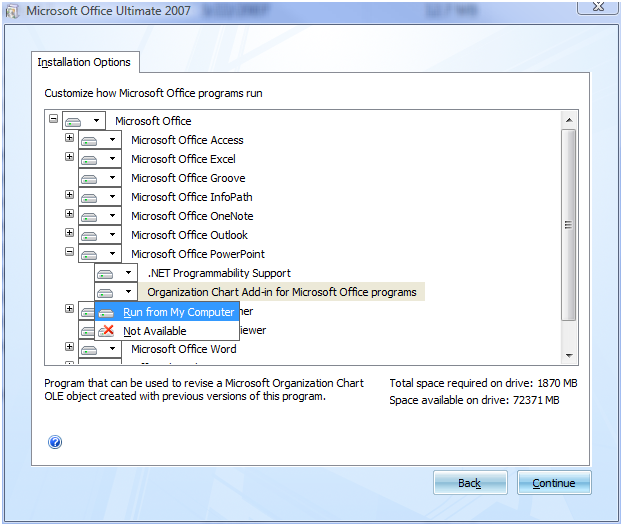Select Microsoft Office InfoPath label

point(192,197)
